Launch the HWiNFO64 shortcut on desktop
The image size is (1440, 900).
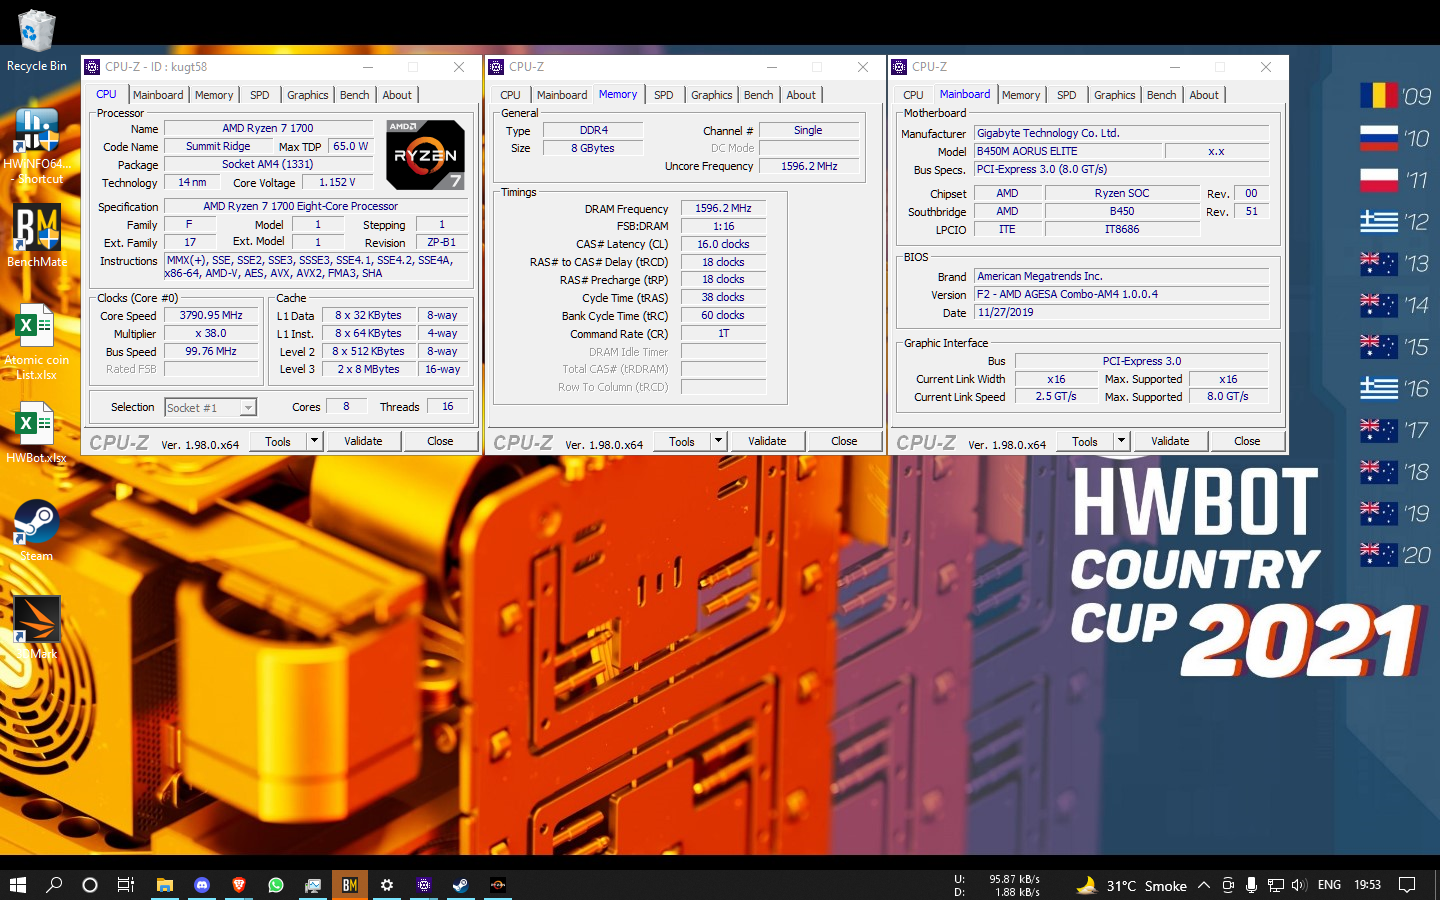point(36,146)
